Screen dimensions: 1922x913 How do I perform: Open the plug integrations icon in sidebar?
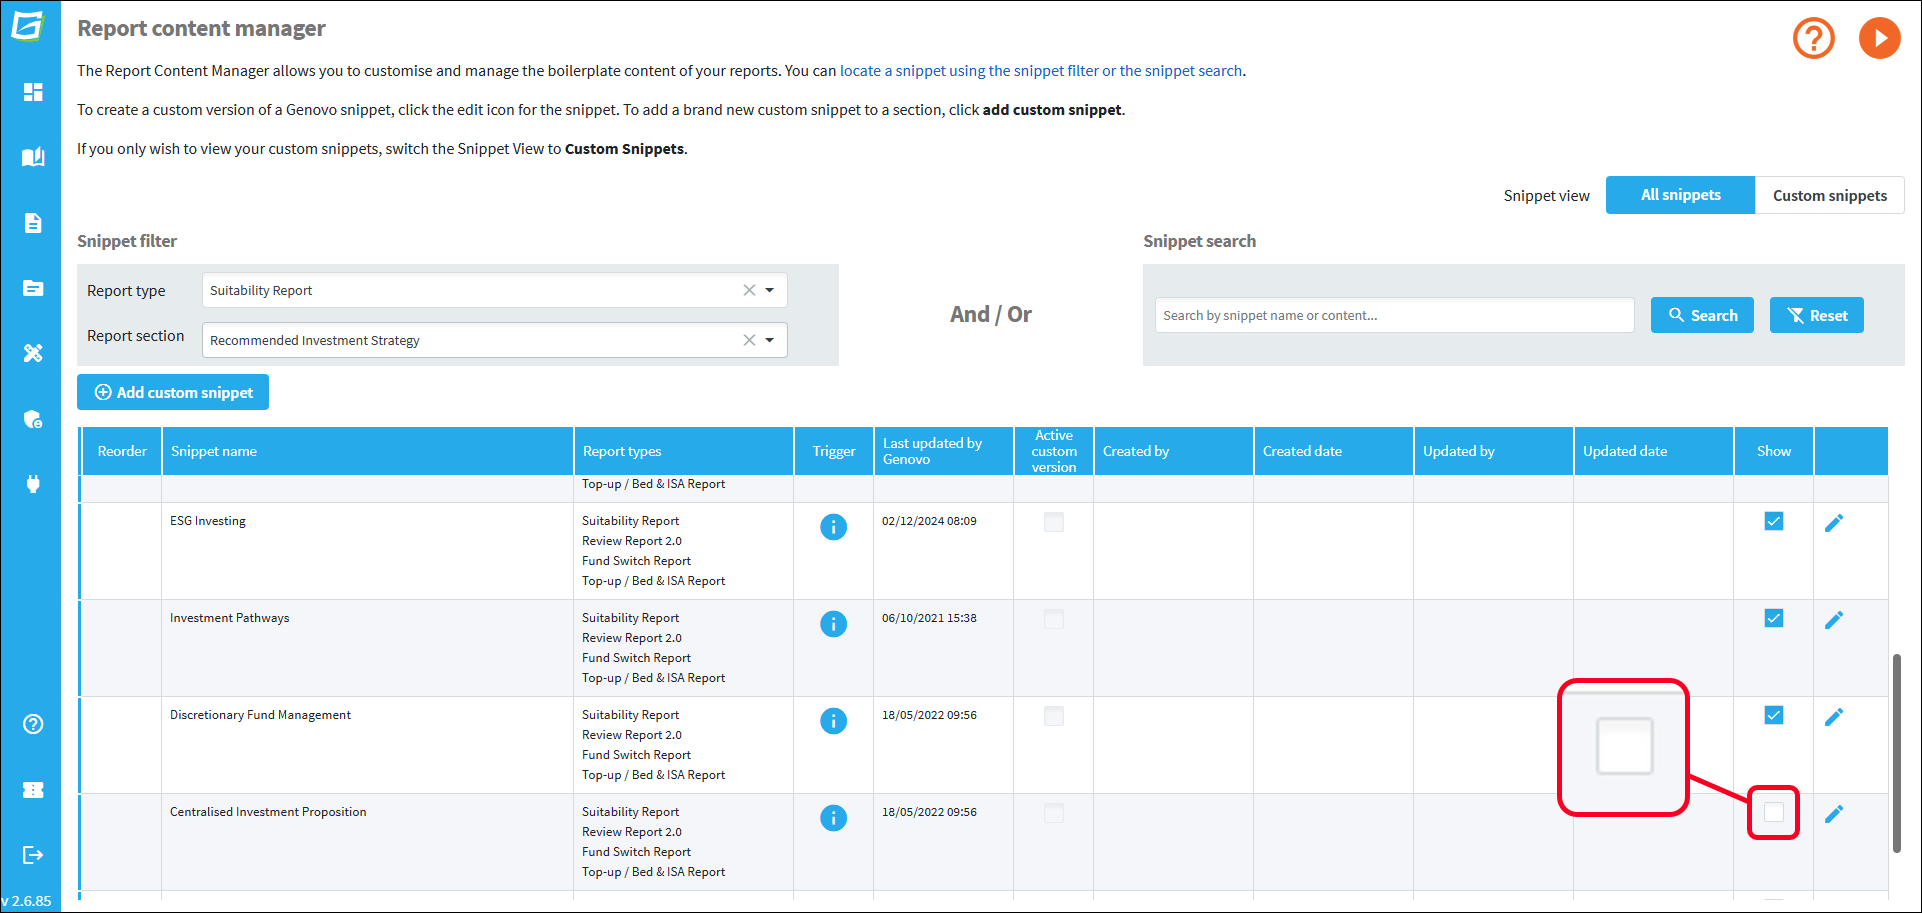click(33, 484)
